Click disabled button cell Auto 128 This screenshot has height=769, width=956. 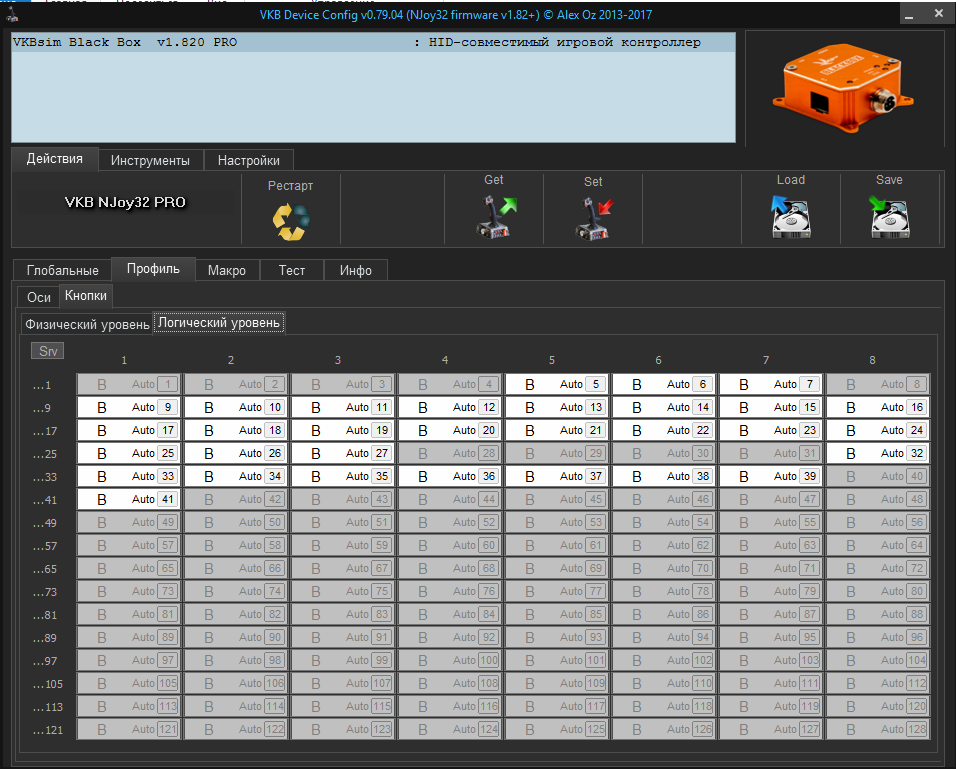tap(878, 729)
